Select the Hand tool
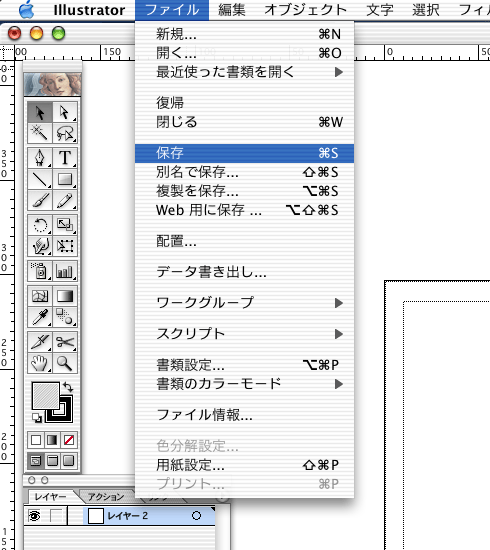Image resolution: width=490 pixels, height=550 pixels. 40,363
